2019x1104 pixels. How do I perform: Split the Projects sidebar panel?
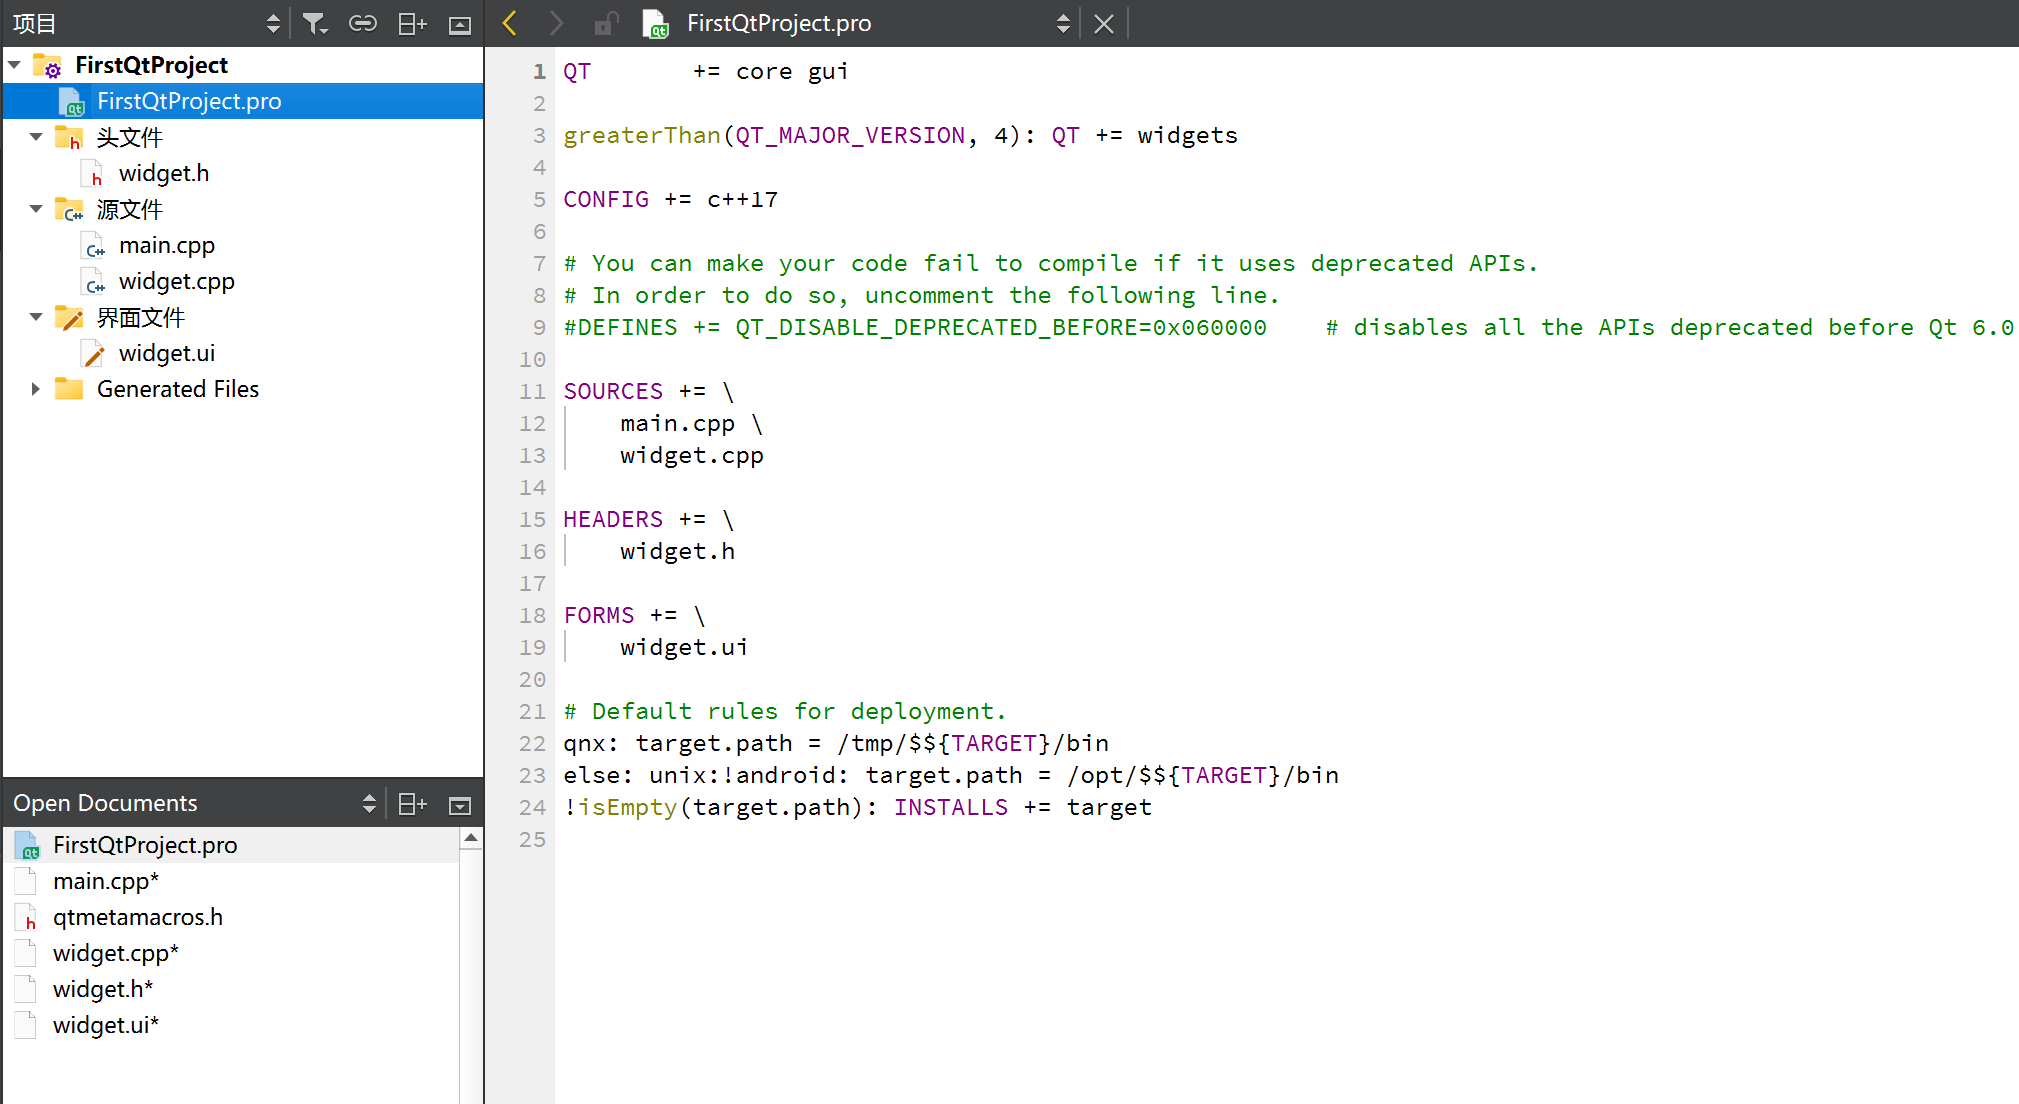412,23
